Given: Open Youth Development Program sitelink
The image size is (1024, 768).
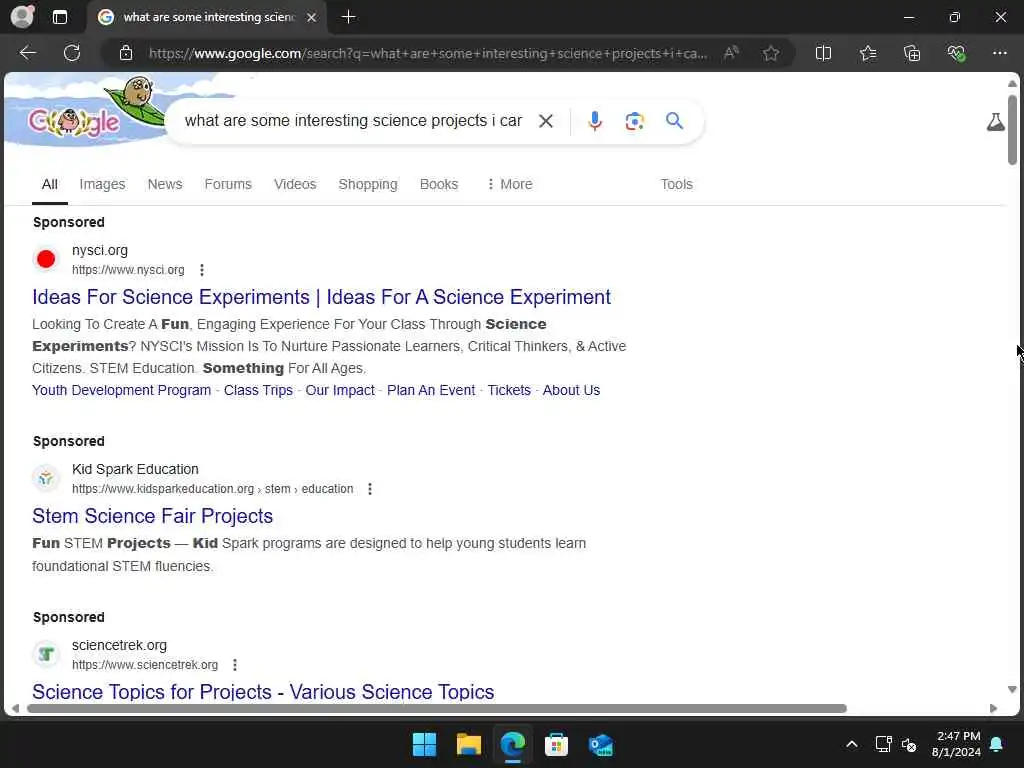Looking at the screenshot, I should pos(121,390).
